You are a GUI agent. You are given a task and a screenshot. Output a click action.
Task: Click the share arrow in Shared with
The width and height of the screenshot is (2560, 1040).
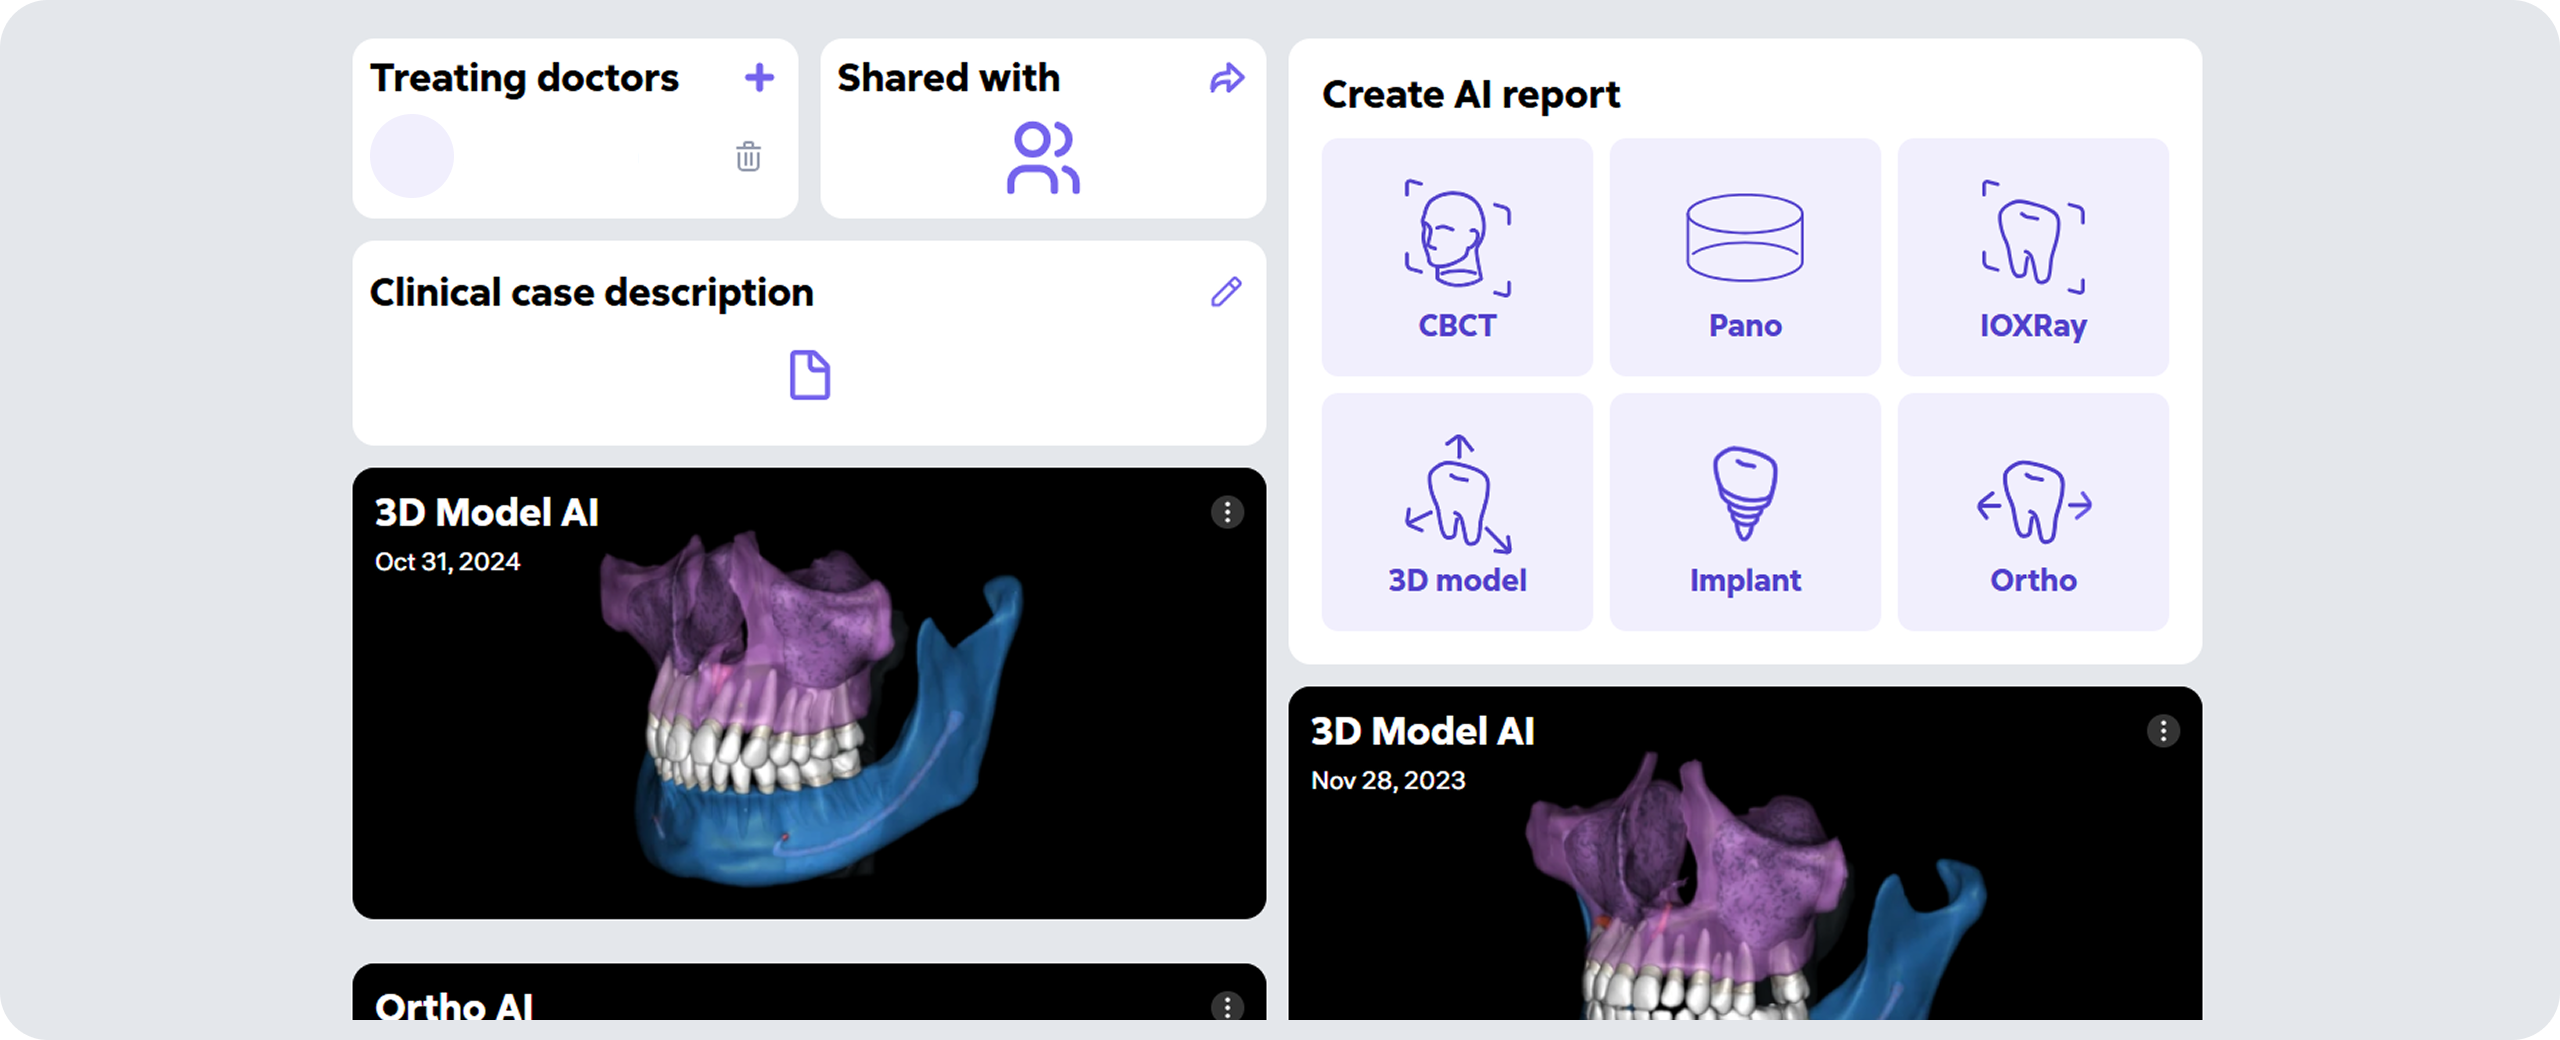[1226, 78]
